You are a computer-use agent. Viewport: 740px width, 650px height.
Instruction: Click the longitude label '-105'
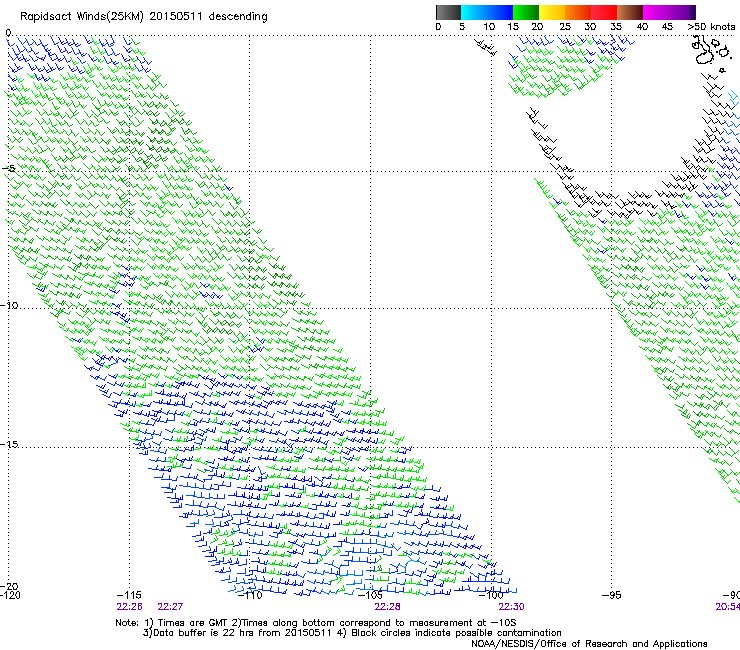coord(370,595)
